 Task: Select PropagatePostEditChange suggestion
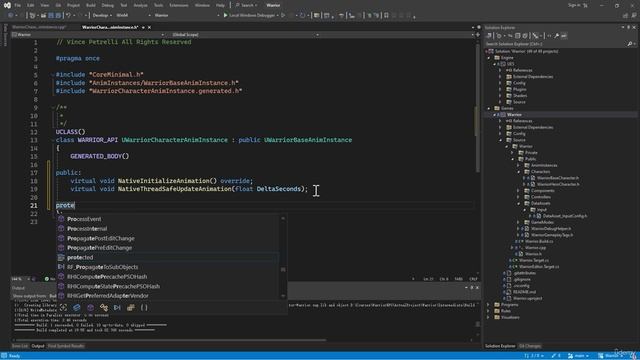(167, 238)
